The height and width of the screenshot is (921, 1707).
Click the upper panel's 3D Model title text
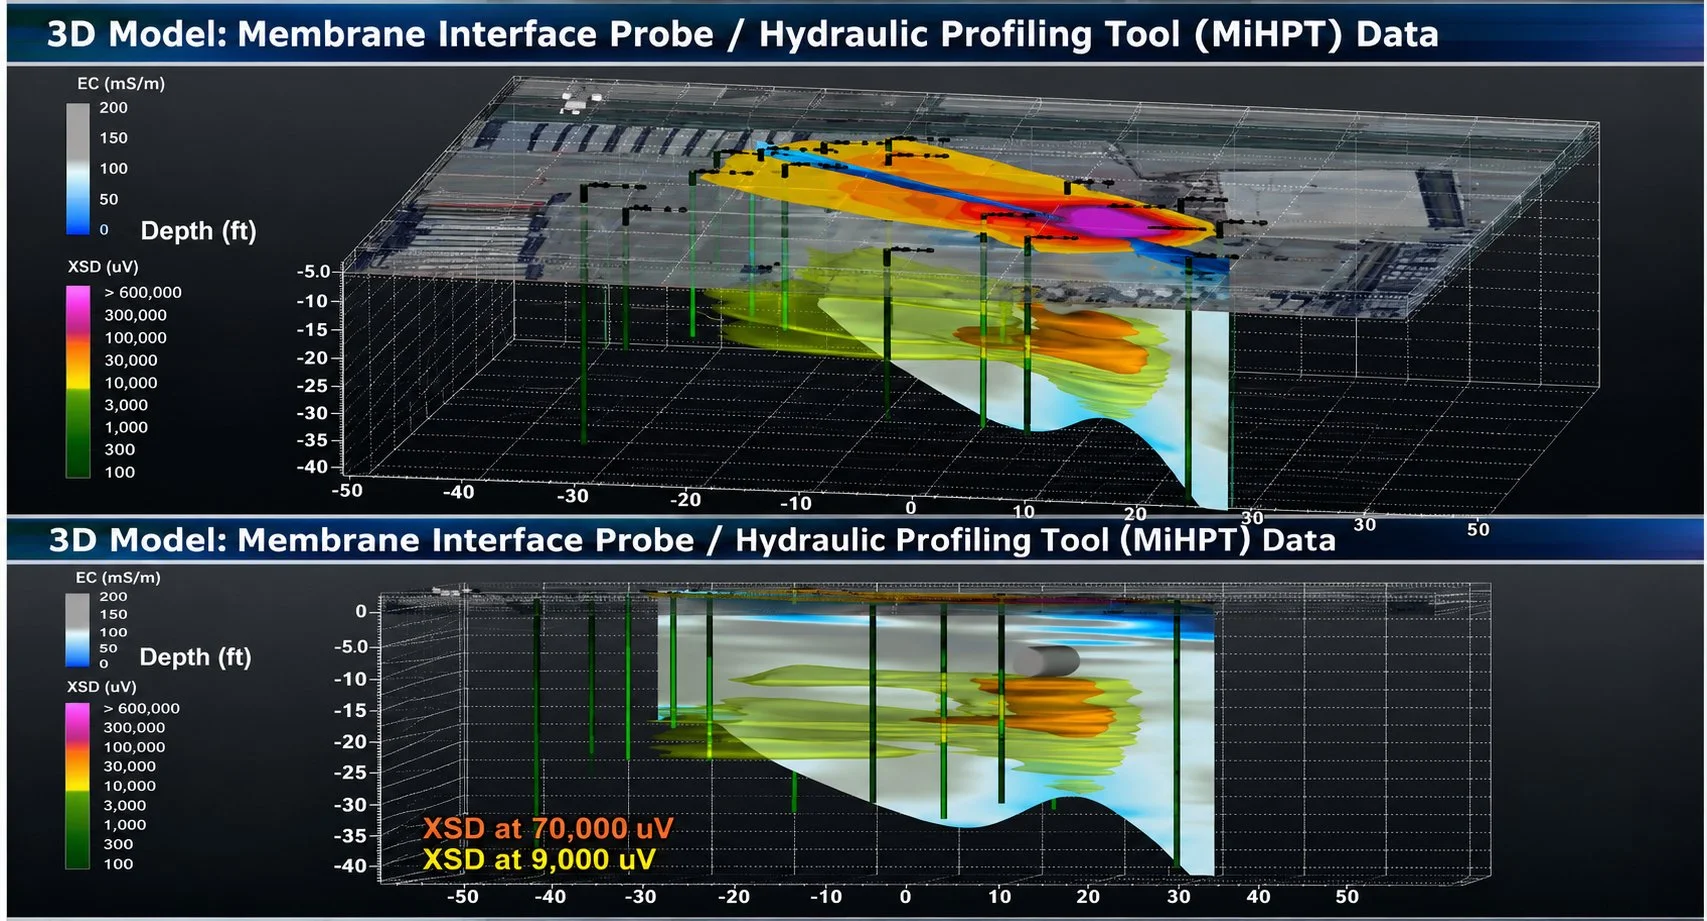(742, 34)
